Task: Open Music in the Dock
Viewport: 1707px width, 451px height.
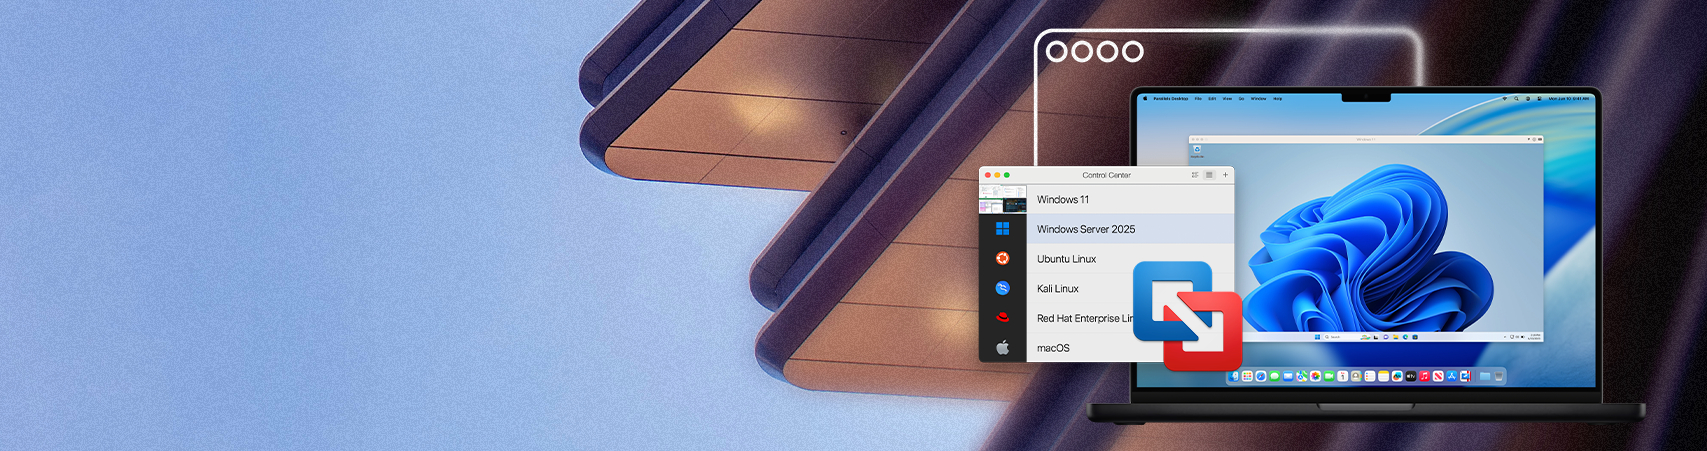Action: coord(1424,376)
